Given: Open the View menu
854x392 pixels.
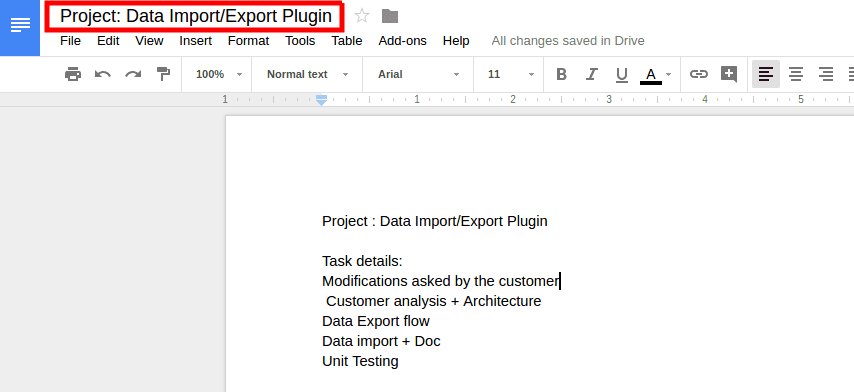Looking at the screenshot, I should pyautogui.click(x=149, y=41).
